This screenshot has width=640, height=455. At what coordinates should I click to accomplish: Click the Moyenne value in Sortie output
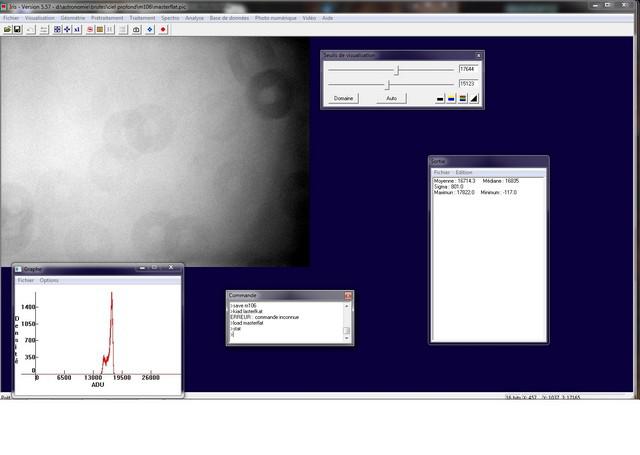click(454, 181)
